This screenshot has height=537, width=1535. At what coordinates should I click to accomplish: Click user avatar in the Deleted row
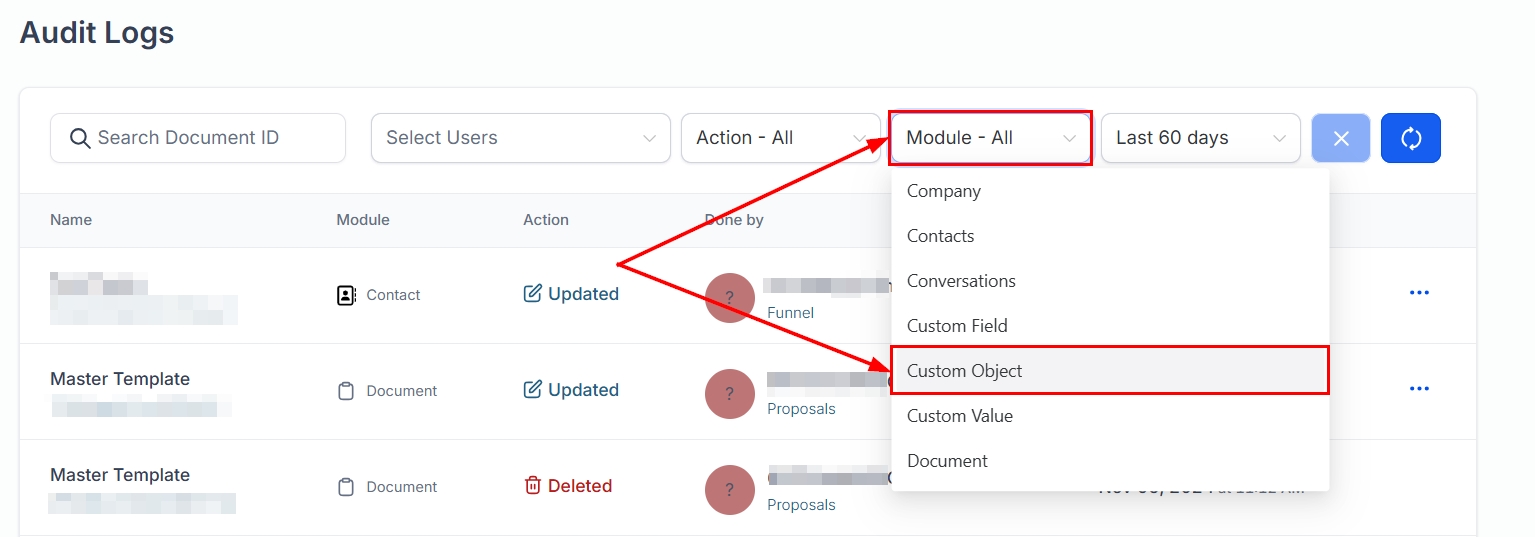[729, 489]
